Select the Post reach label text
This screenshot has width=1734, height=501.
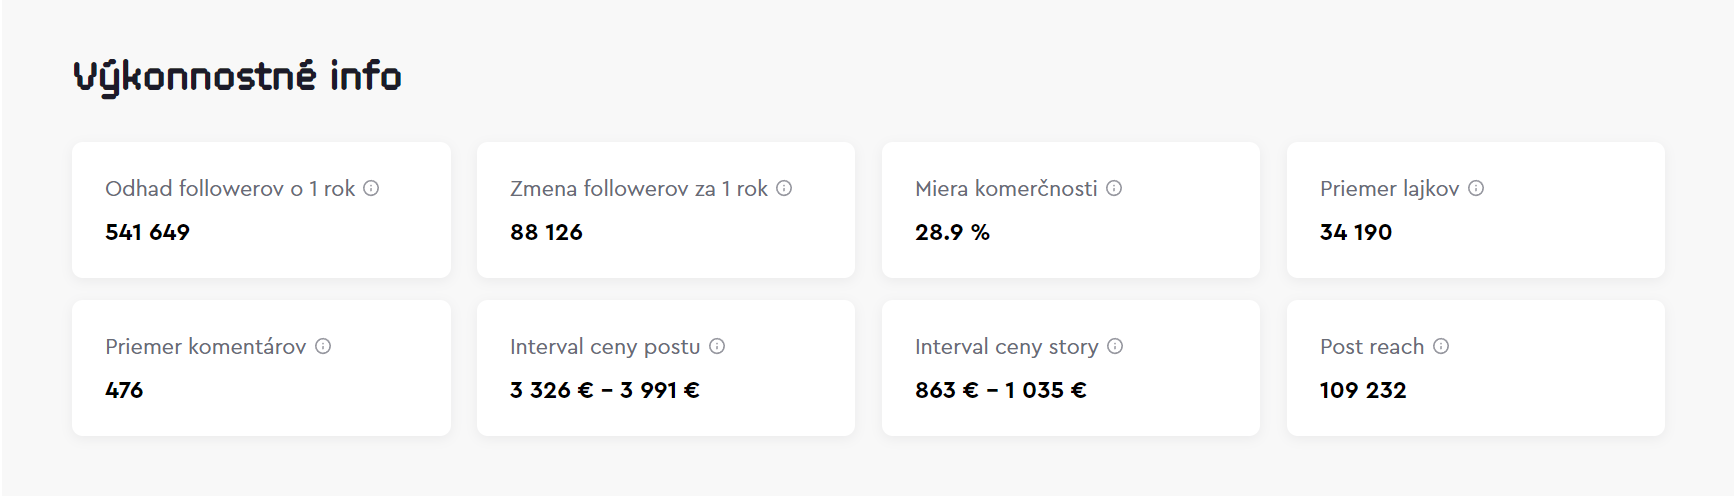point(1372,346)
